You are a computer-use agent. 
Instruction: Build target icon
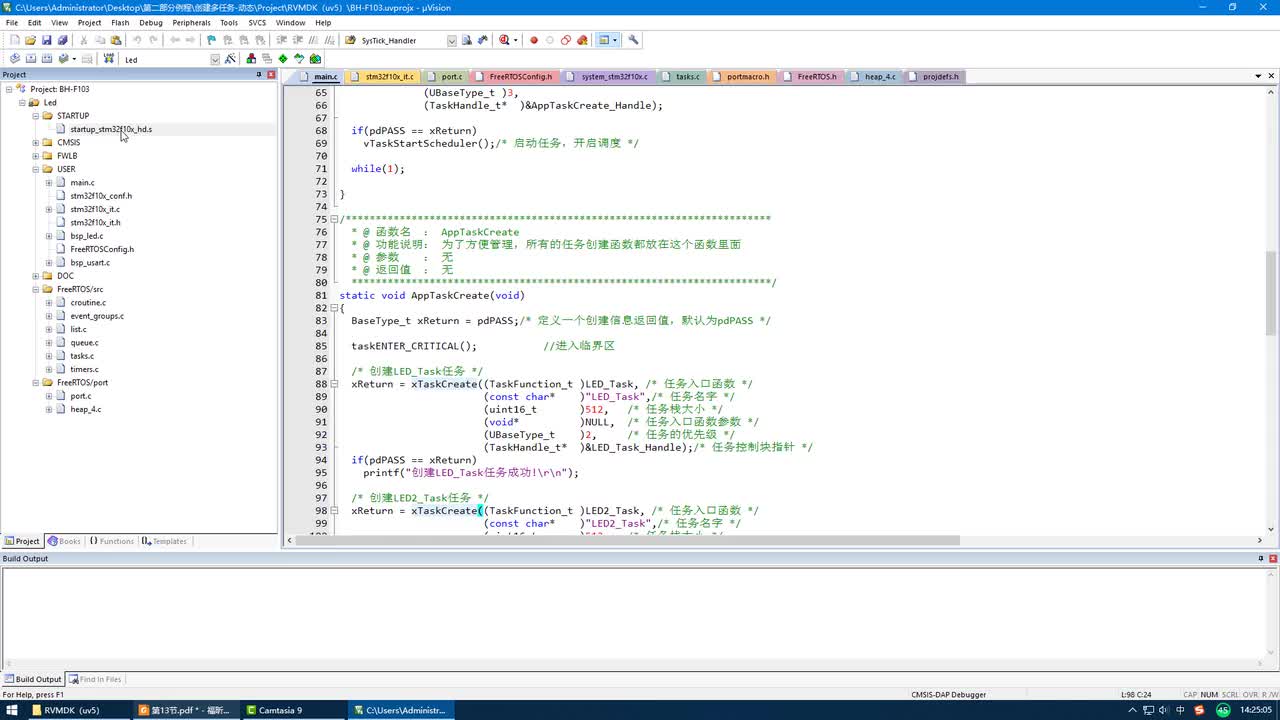coord(30,59)
